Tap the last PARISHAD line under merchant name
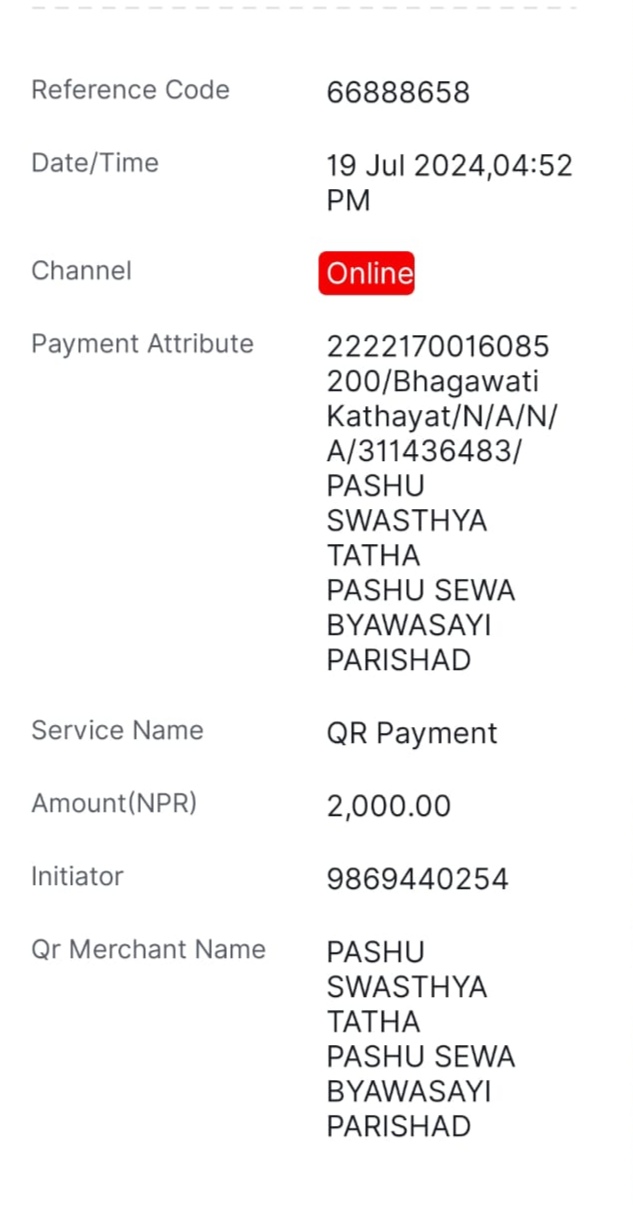 pos(399,1127)
